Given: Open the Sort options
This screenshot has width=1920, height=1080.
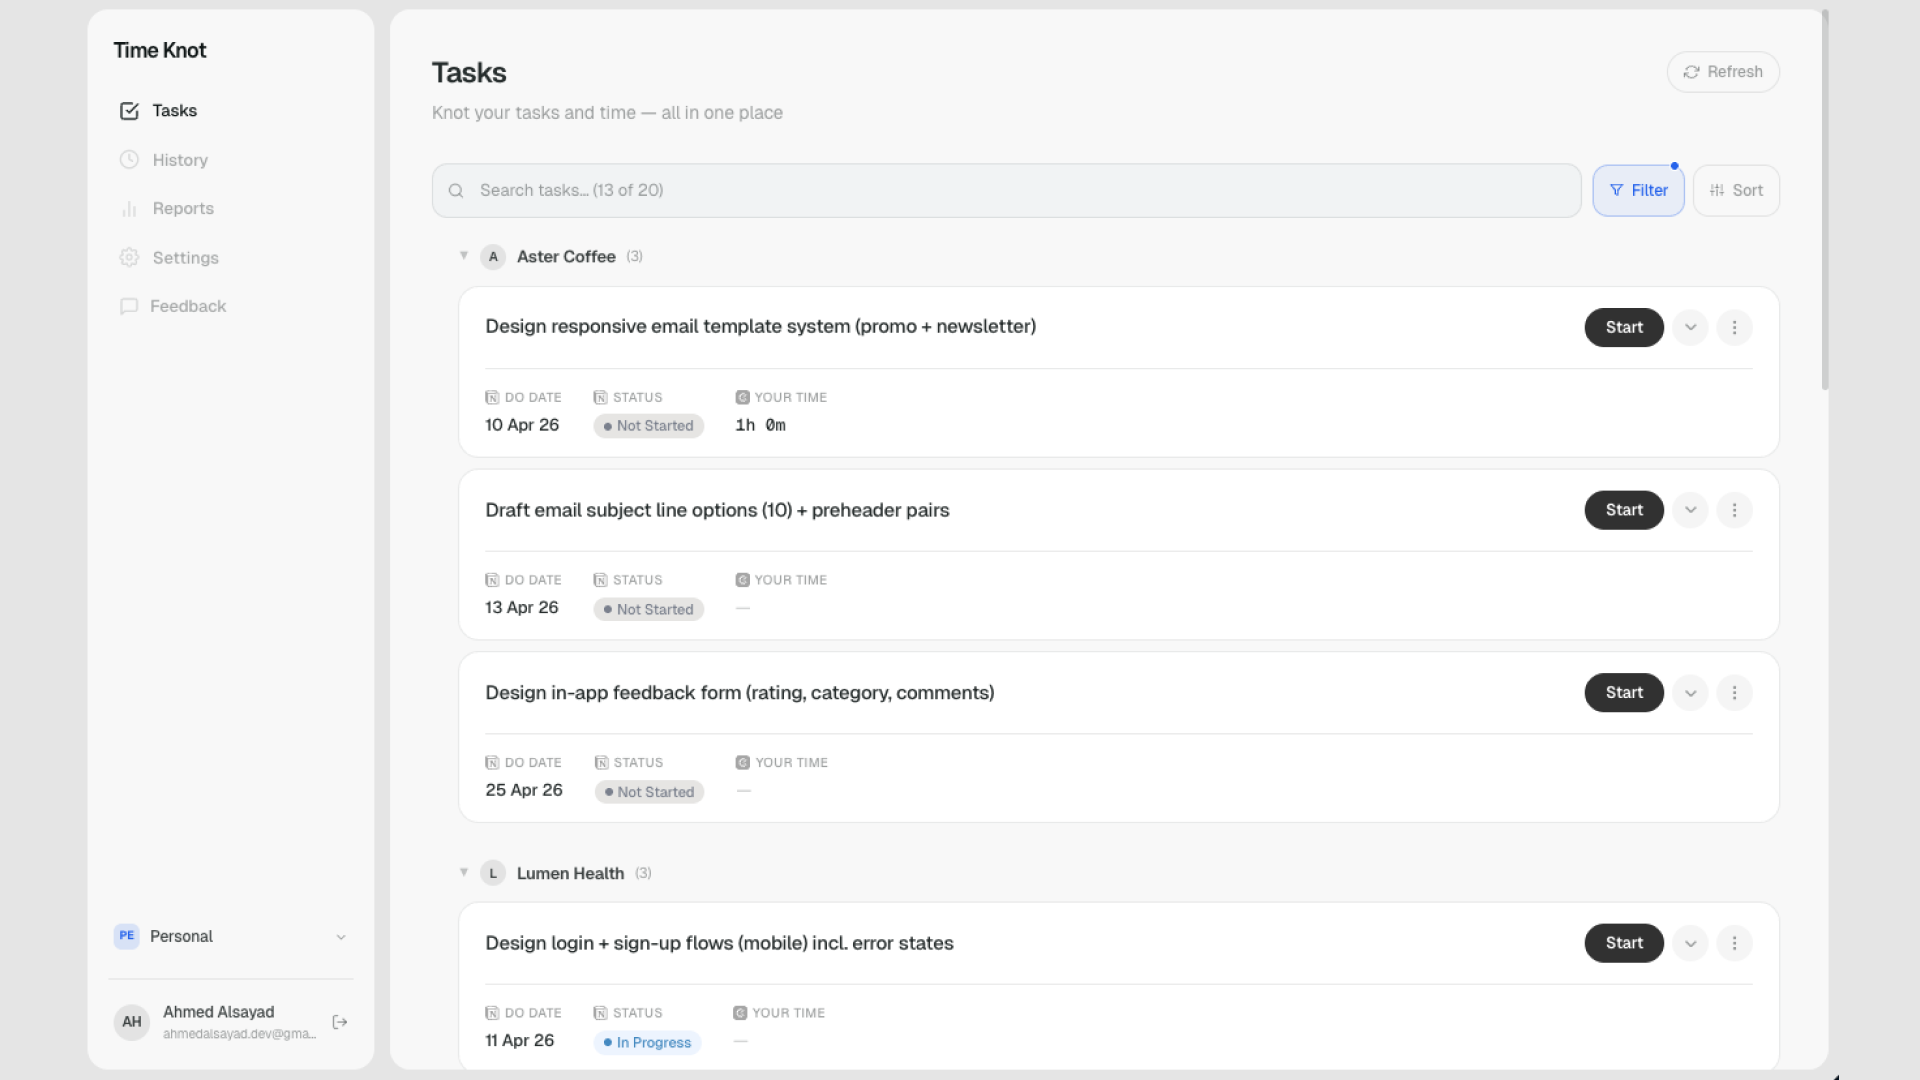Looking at the screenshot, I should click(x=1736, y=191).
